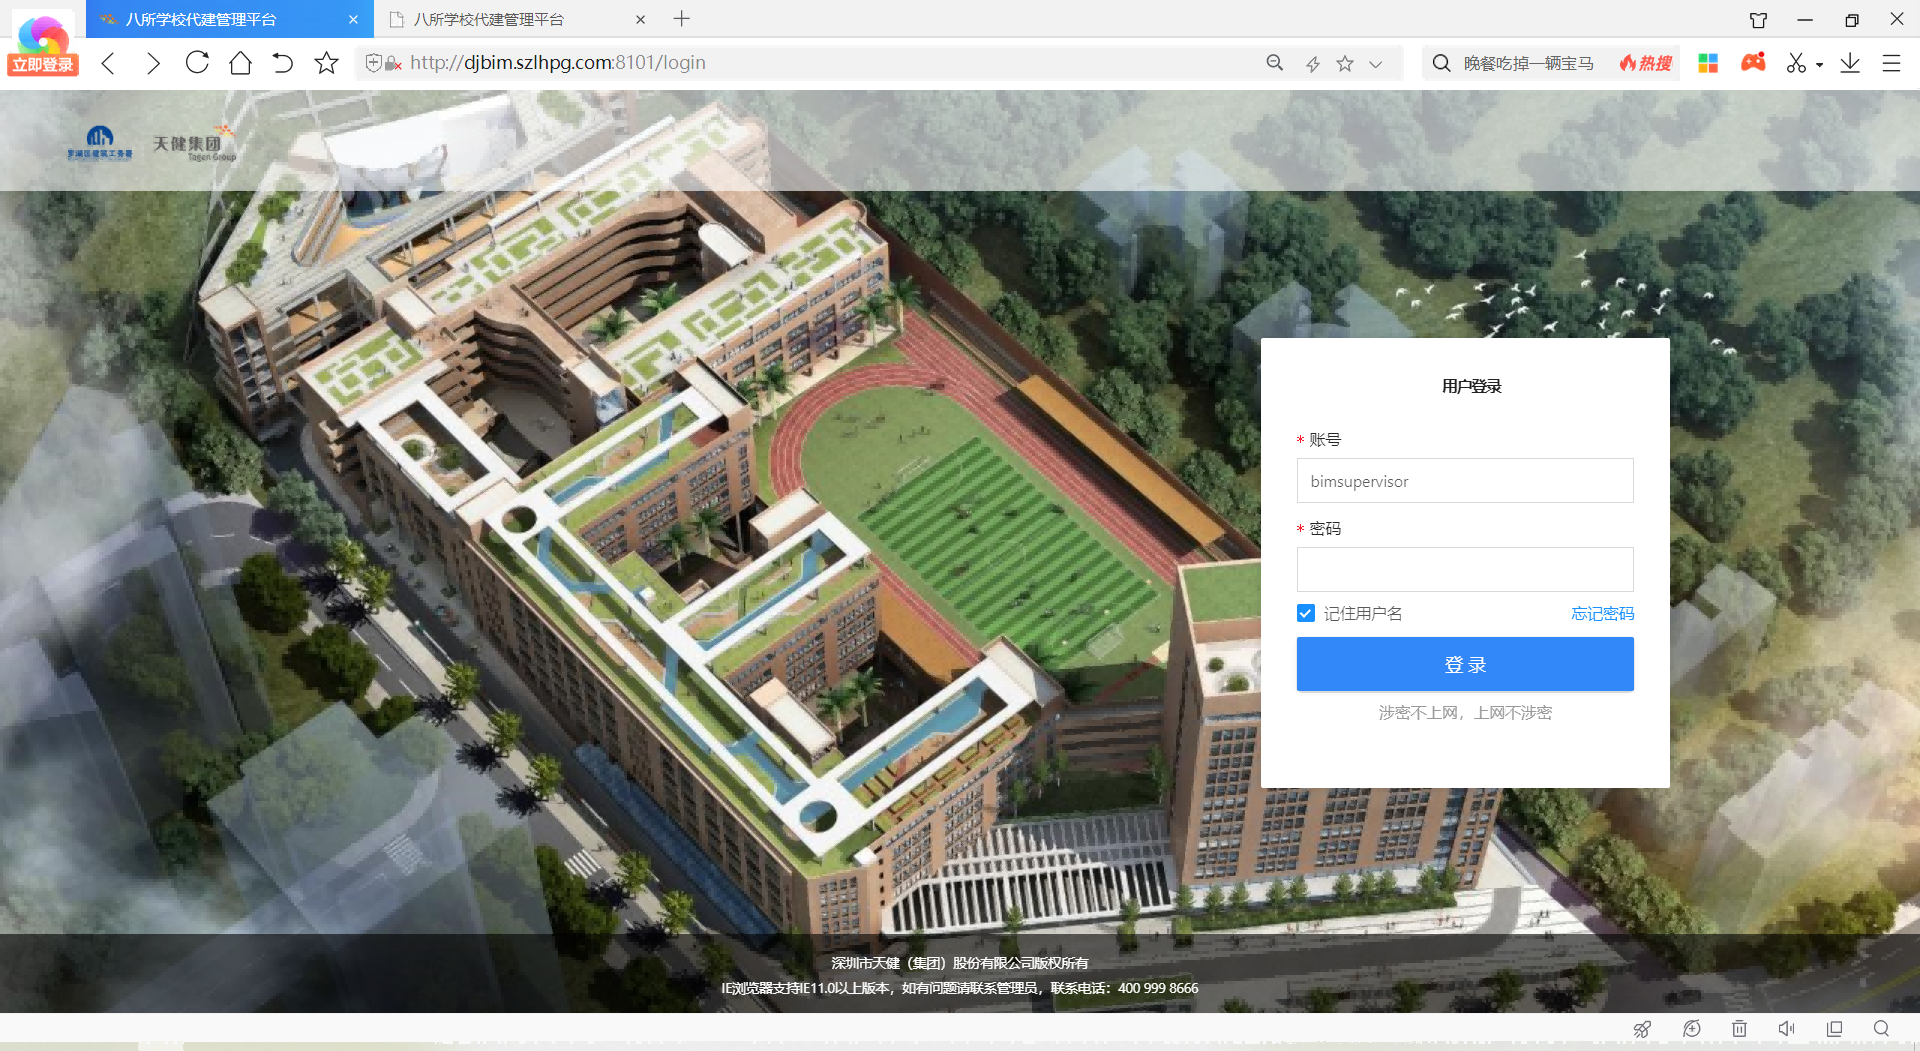Open the game center in the toolbar

(1753, 63)
